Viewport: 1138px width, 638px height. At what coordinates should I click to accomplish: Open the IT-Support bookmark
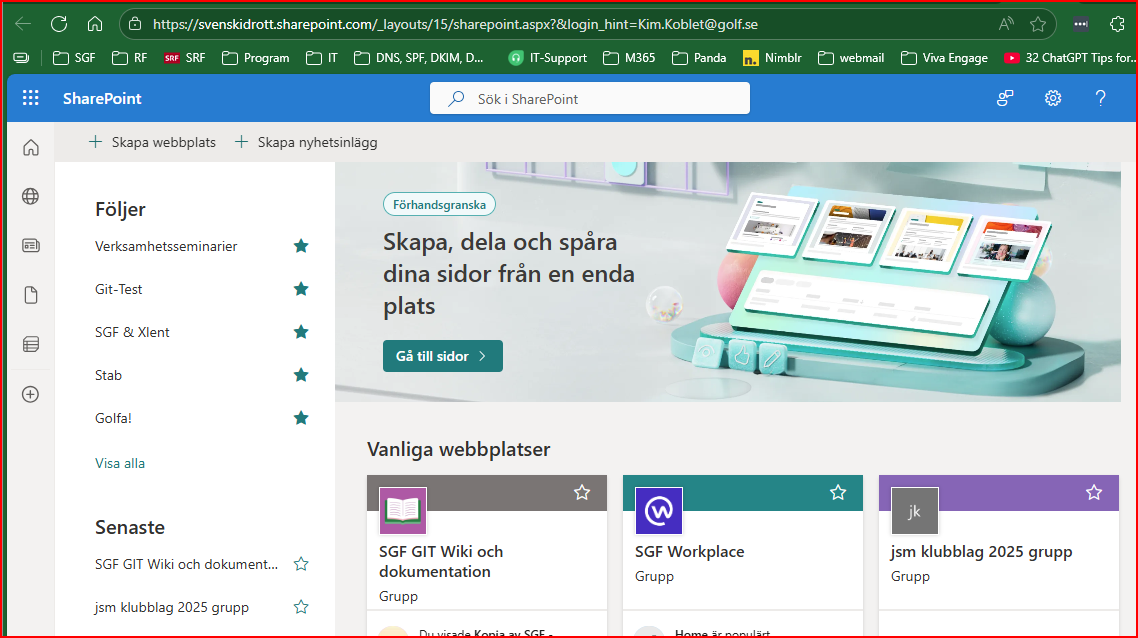coord(548,58)
